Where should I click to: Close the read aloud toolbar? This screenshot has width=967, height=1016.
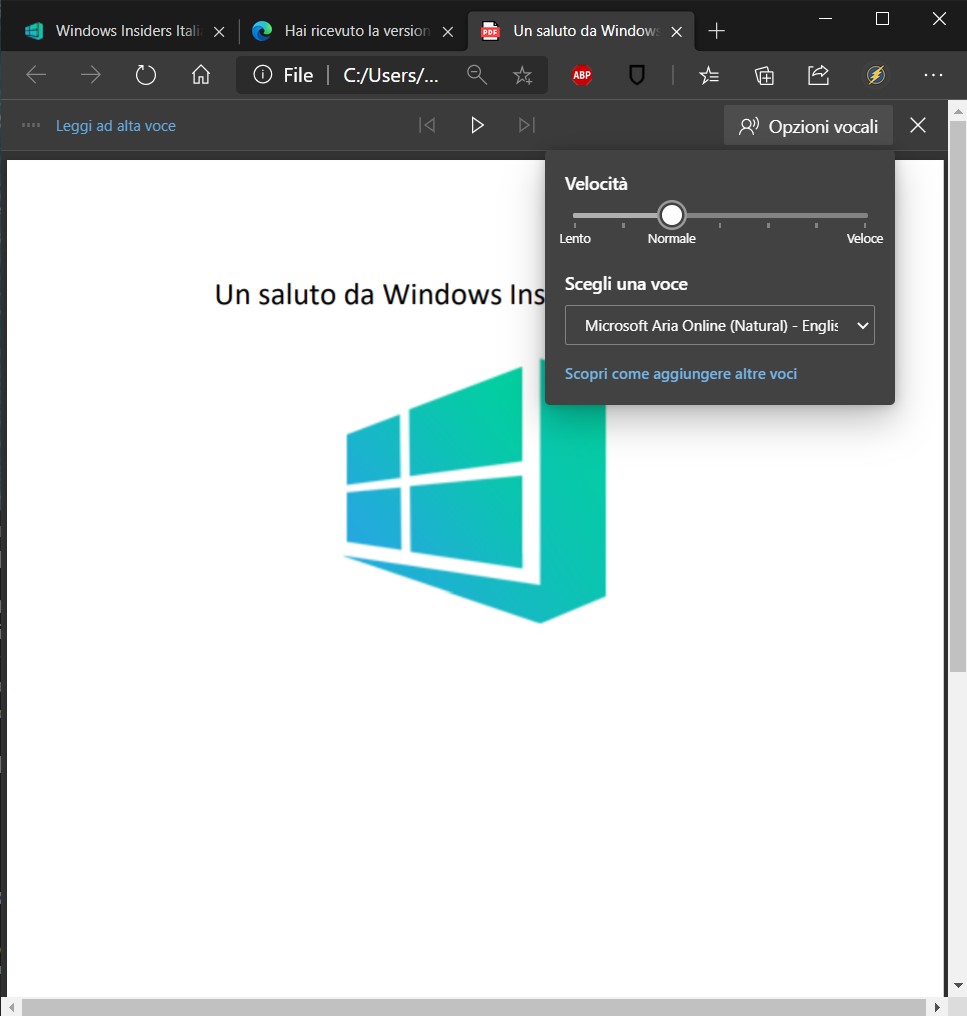click(x=918, y=125)
